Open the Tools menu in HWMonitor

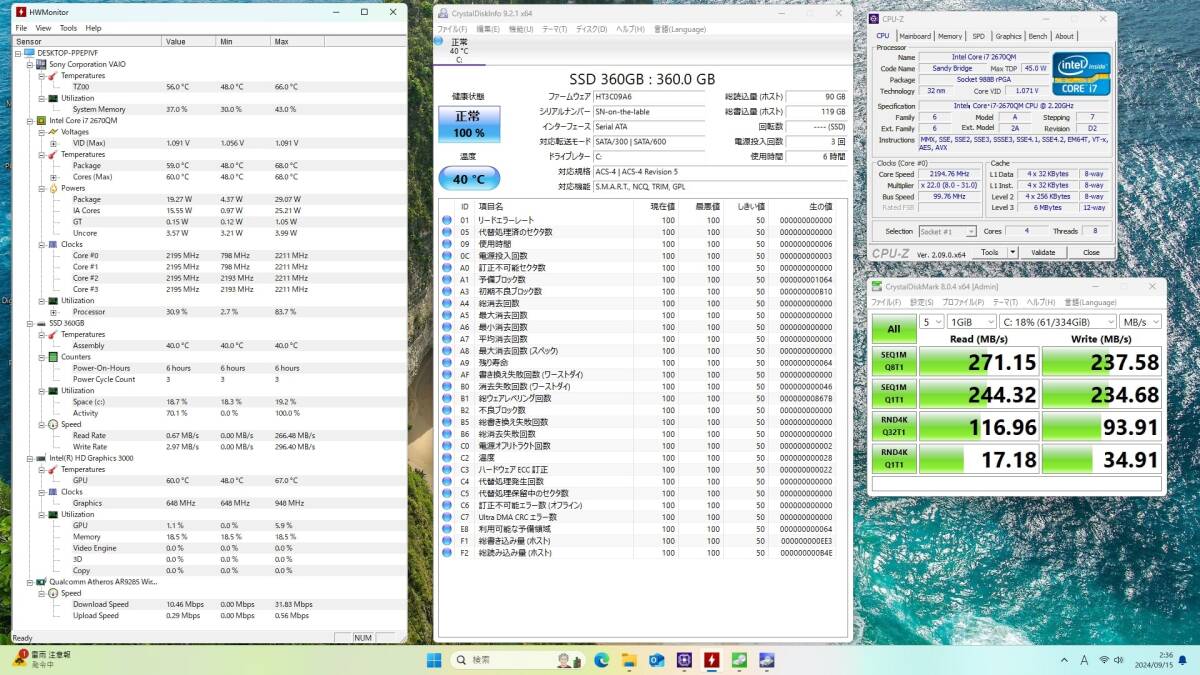pos(68,28)
